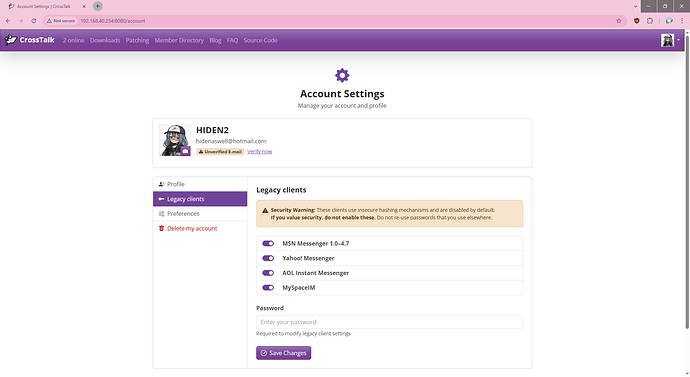Click the gear icon above Account Settings
Viewport: 690px width, 377px height.
click(x=342, y=75)
